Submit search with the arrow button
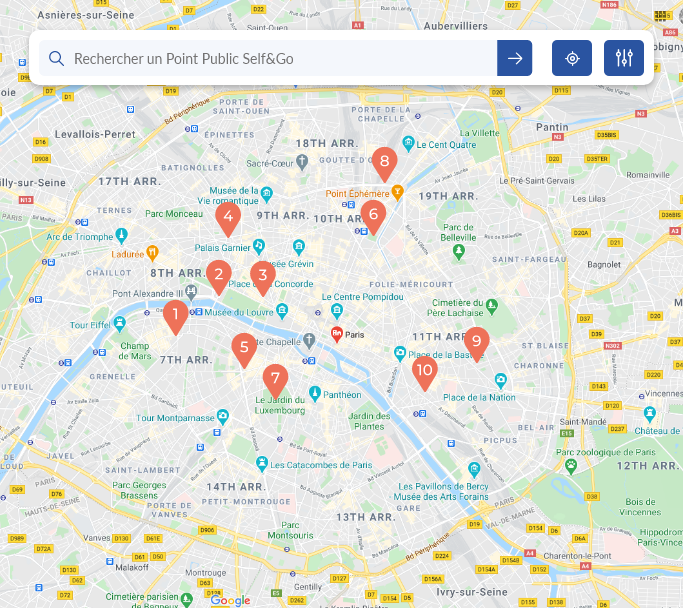 pyautogui.click(x=514, y=58)
